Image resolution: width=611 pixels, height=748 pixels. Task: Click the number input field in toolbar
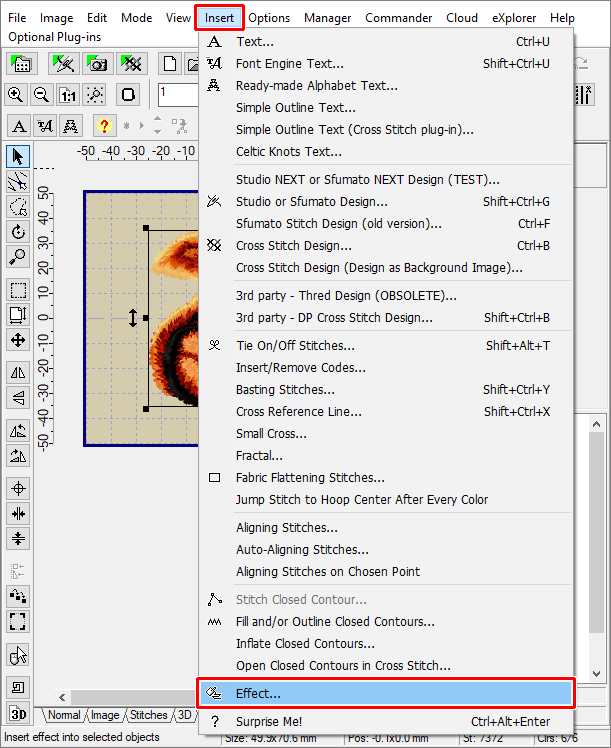(x=177, y=94)
